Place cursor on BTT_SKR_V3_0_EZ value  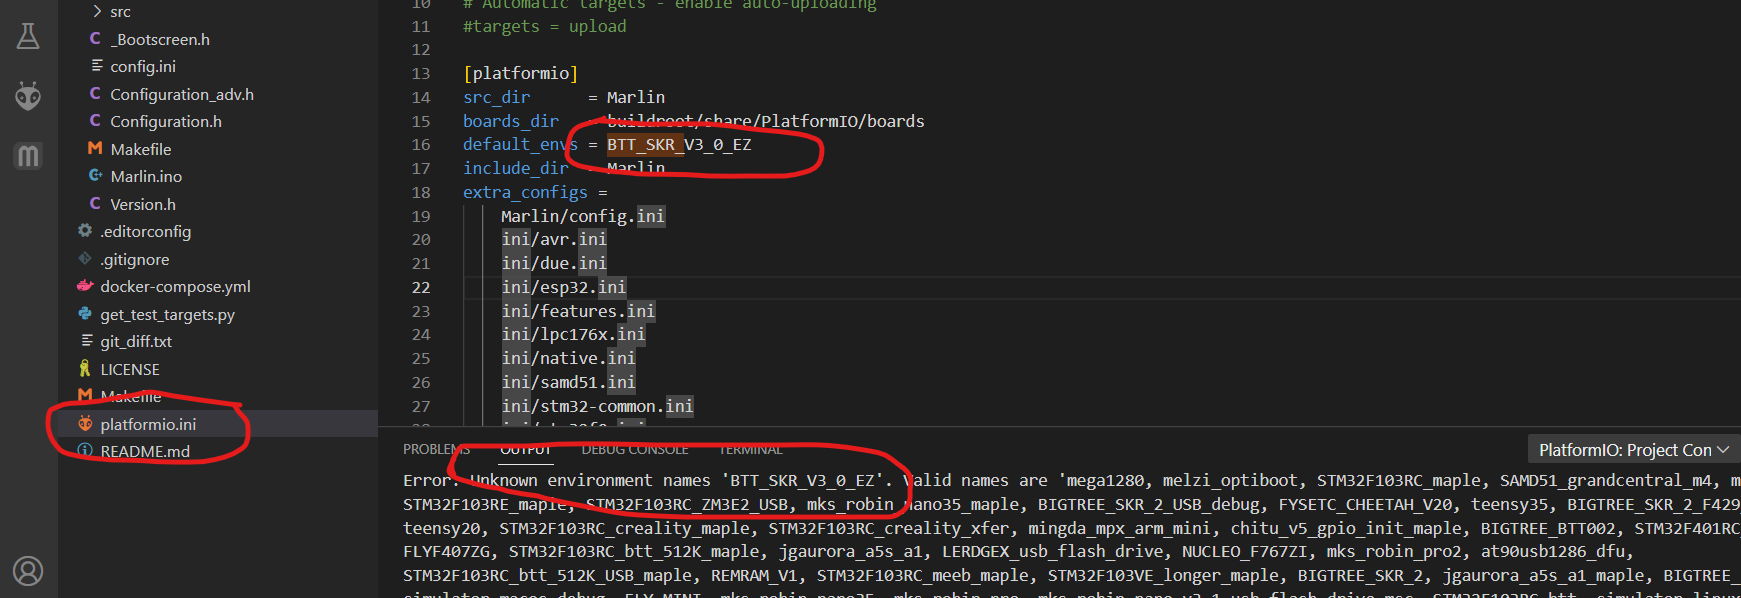[678, 145]
